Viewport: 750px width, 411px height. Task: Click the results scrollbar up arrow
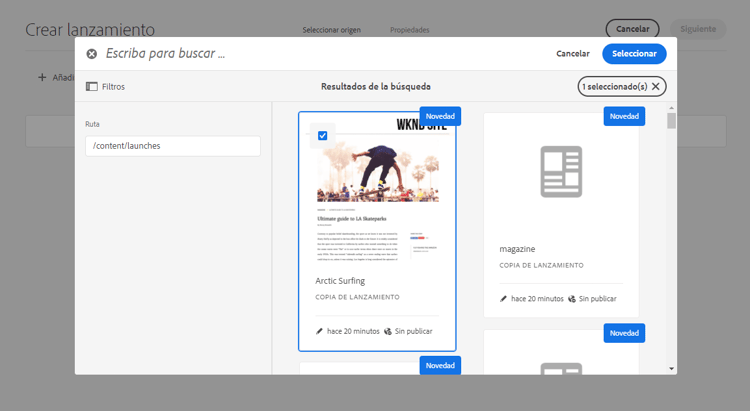pos(672,108)
